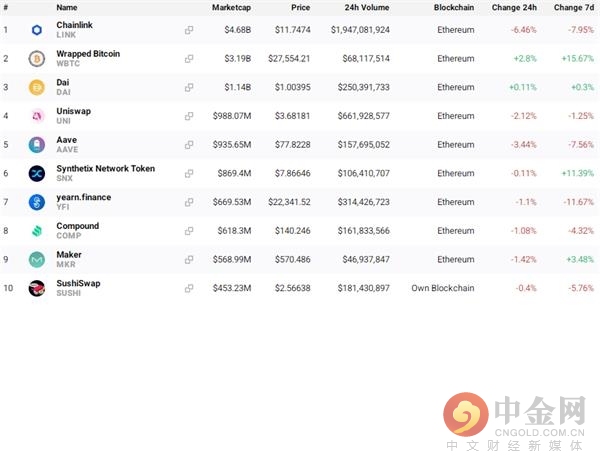The width and height of the screenshot is (600, 464).
Task: Click the -6.46% Chainlink daily change
Action: coord(523,30)
